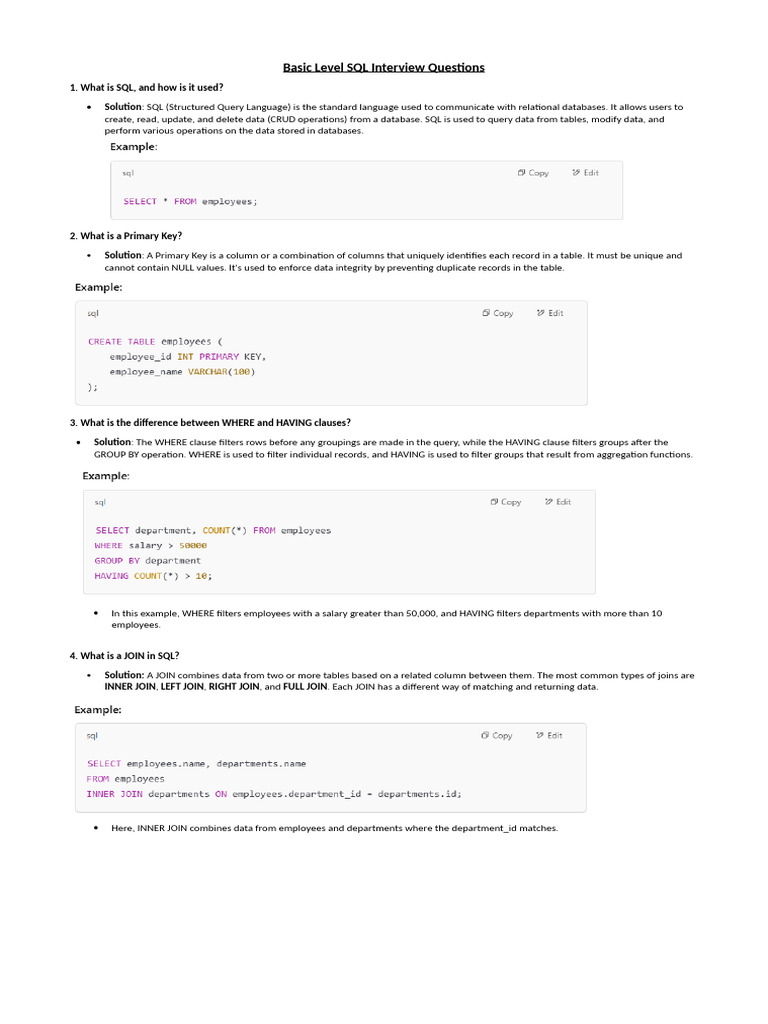This screenshot has width=768, height=1024.
Task: Copy the INNER JOIN example code
Action: click(x=497, y=736)
